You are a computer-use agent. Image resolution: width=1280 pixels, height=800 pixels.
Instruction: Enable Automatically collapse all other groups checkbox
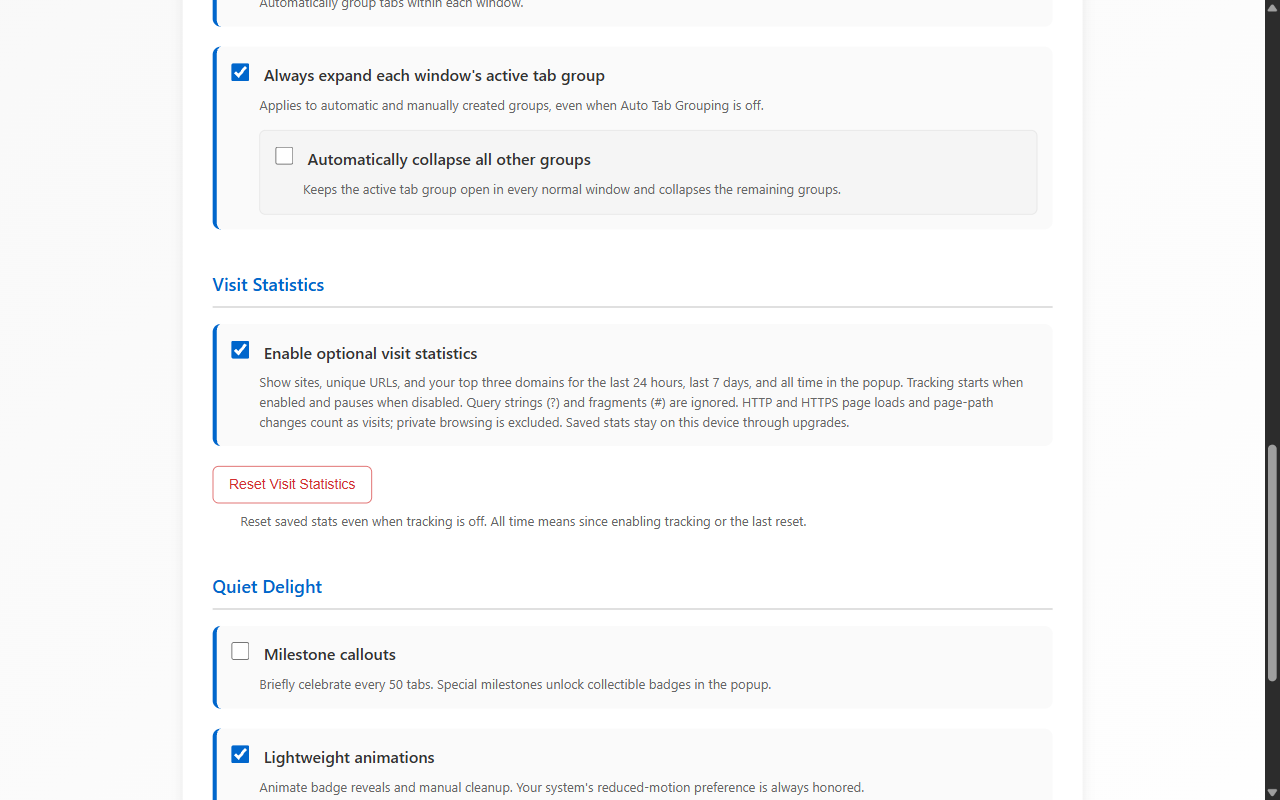(x=284, y=156)
